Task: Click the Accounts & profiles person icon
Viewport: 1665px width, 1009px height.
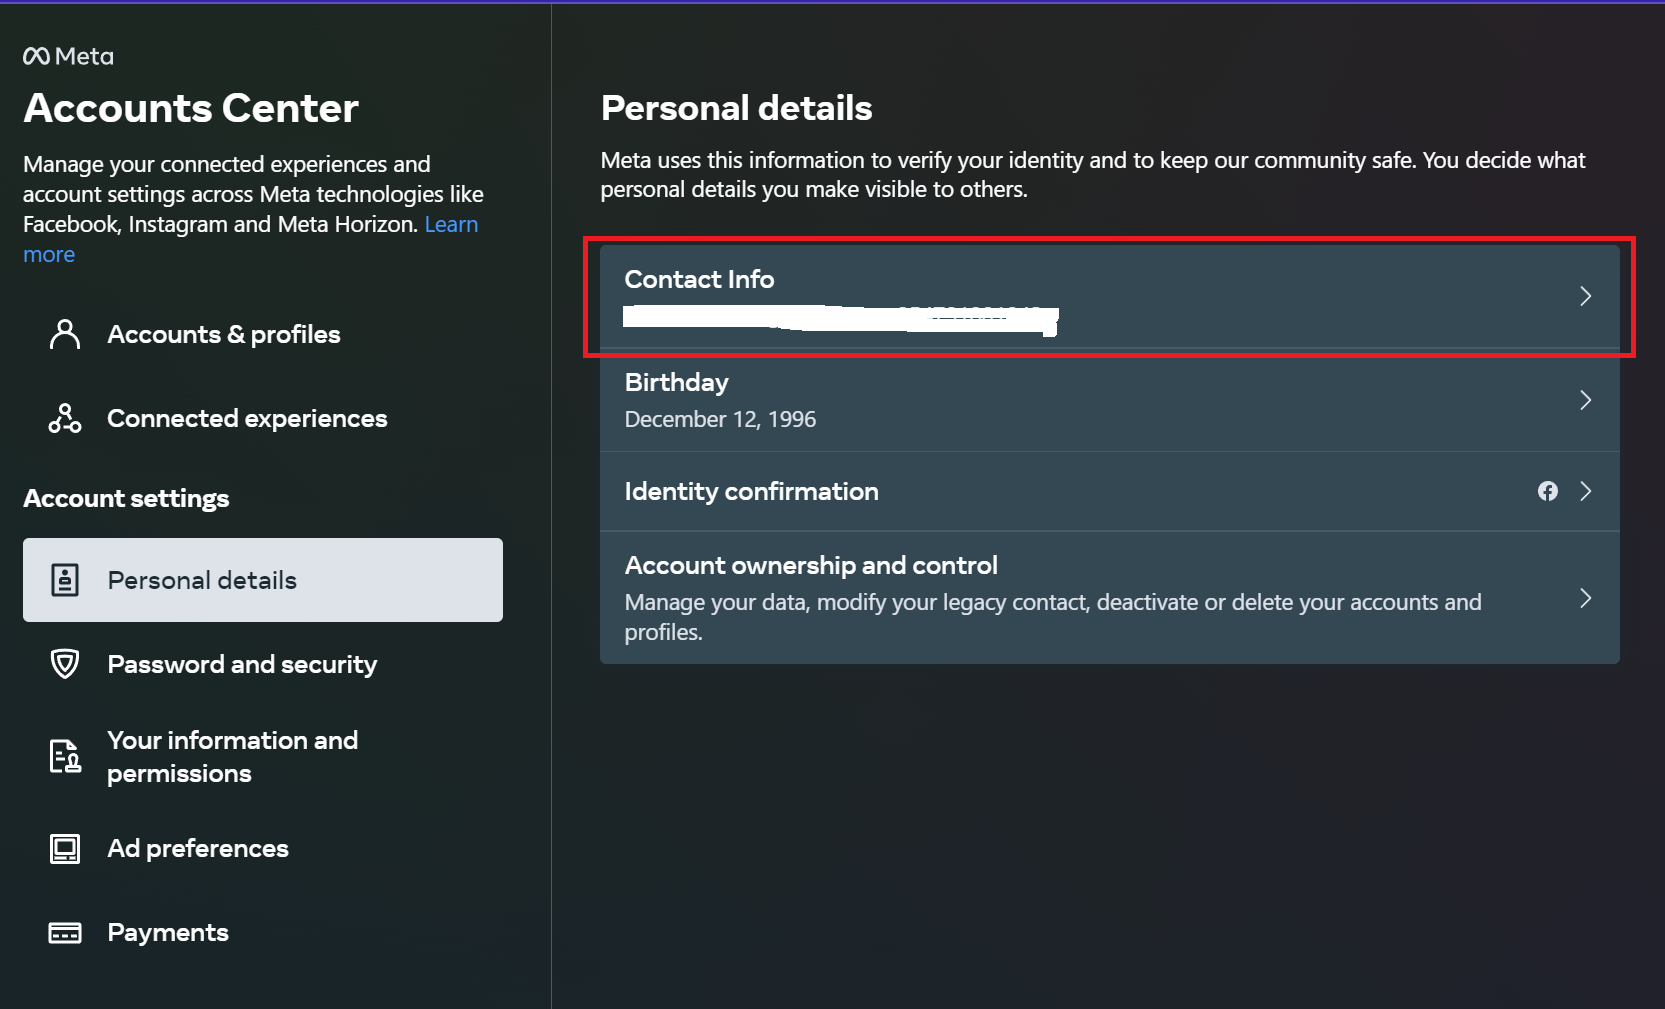Action: point(65,334)
